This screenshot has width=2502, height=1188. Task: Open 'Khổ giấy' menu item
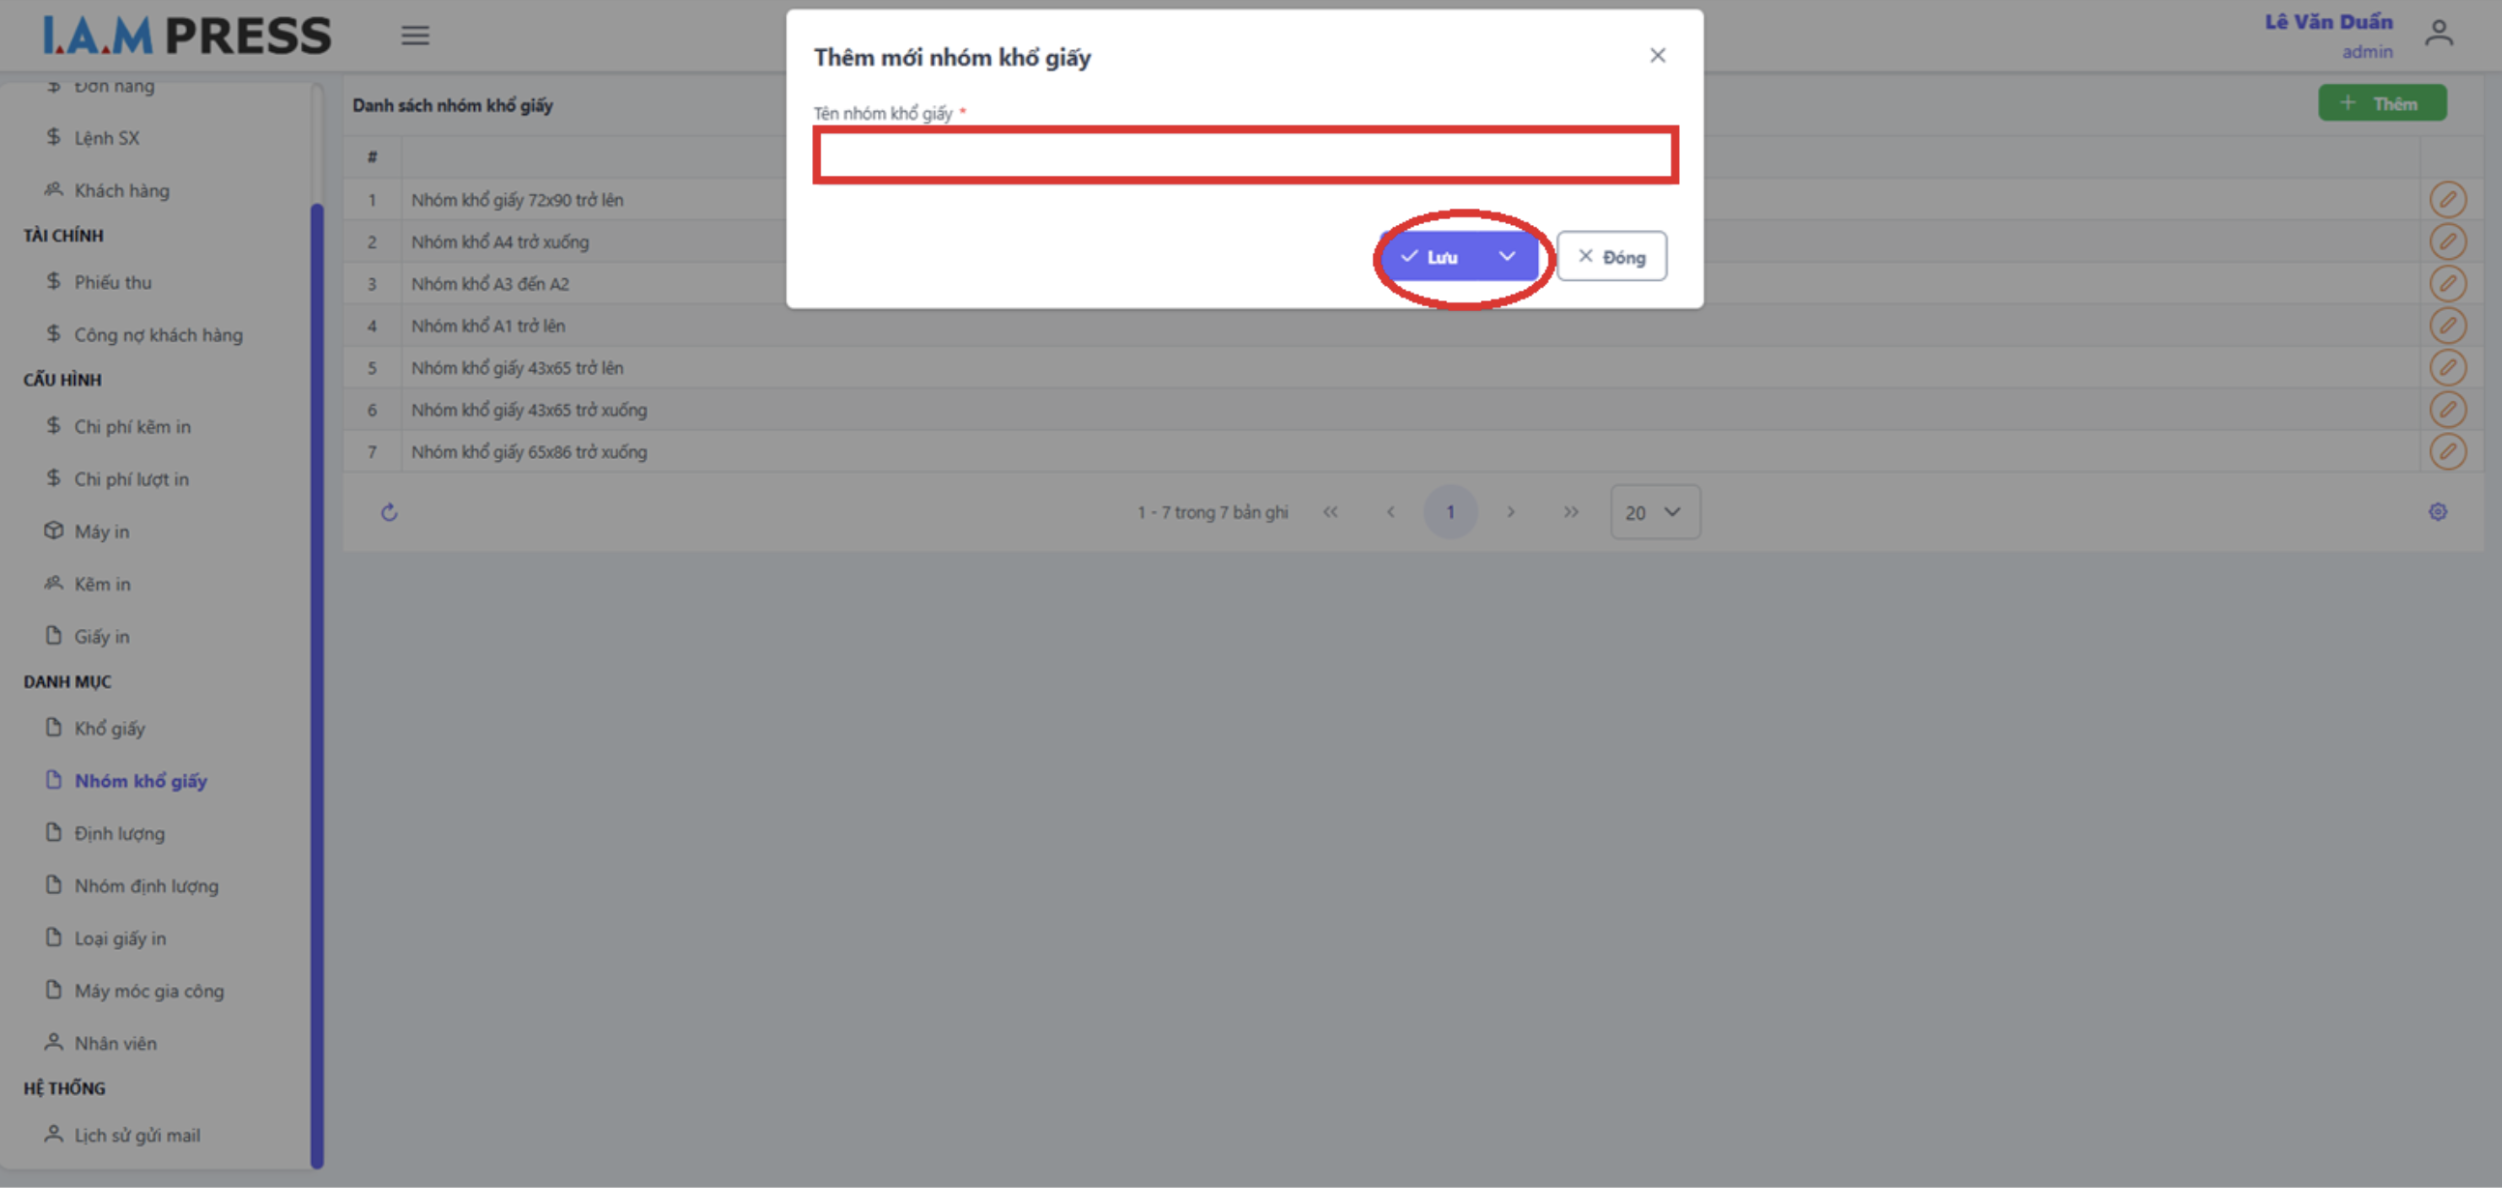click(109, 728)
